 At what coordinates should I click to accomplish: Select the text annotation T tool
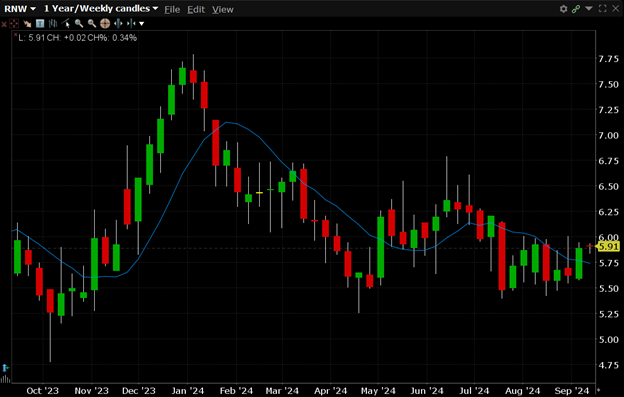[x=40, y=24]
